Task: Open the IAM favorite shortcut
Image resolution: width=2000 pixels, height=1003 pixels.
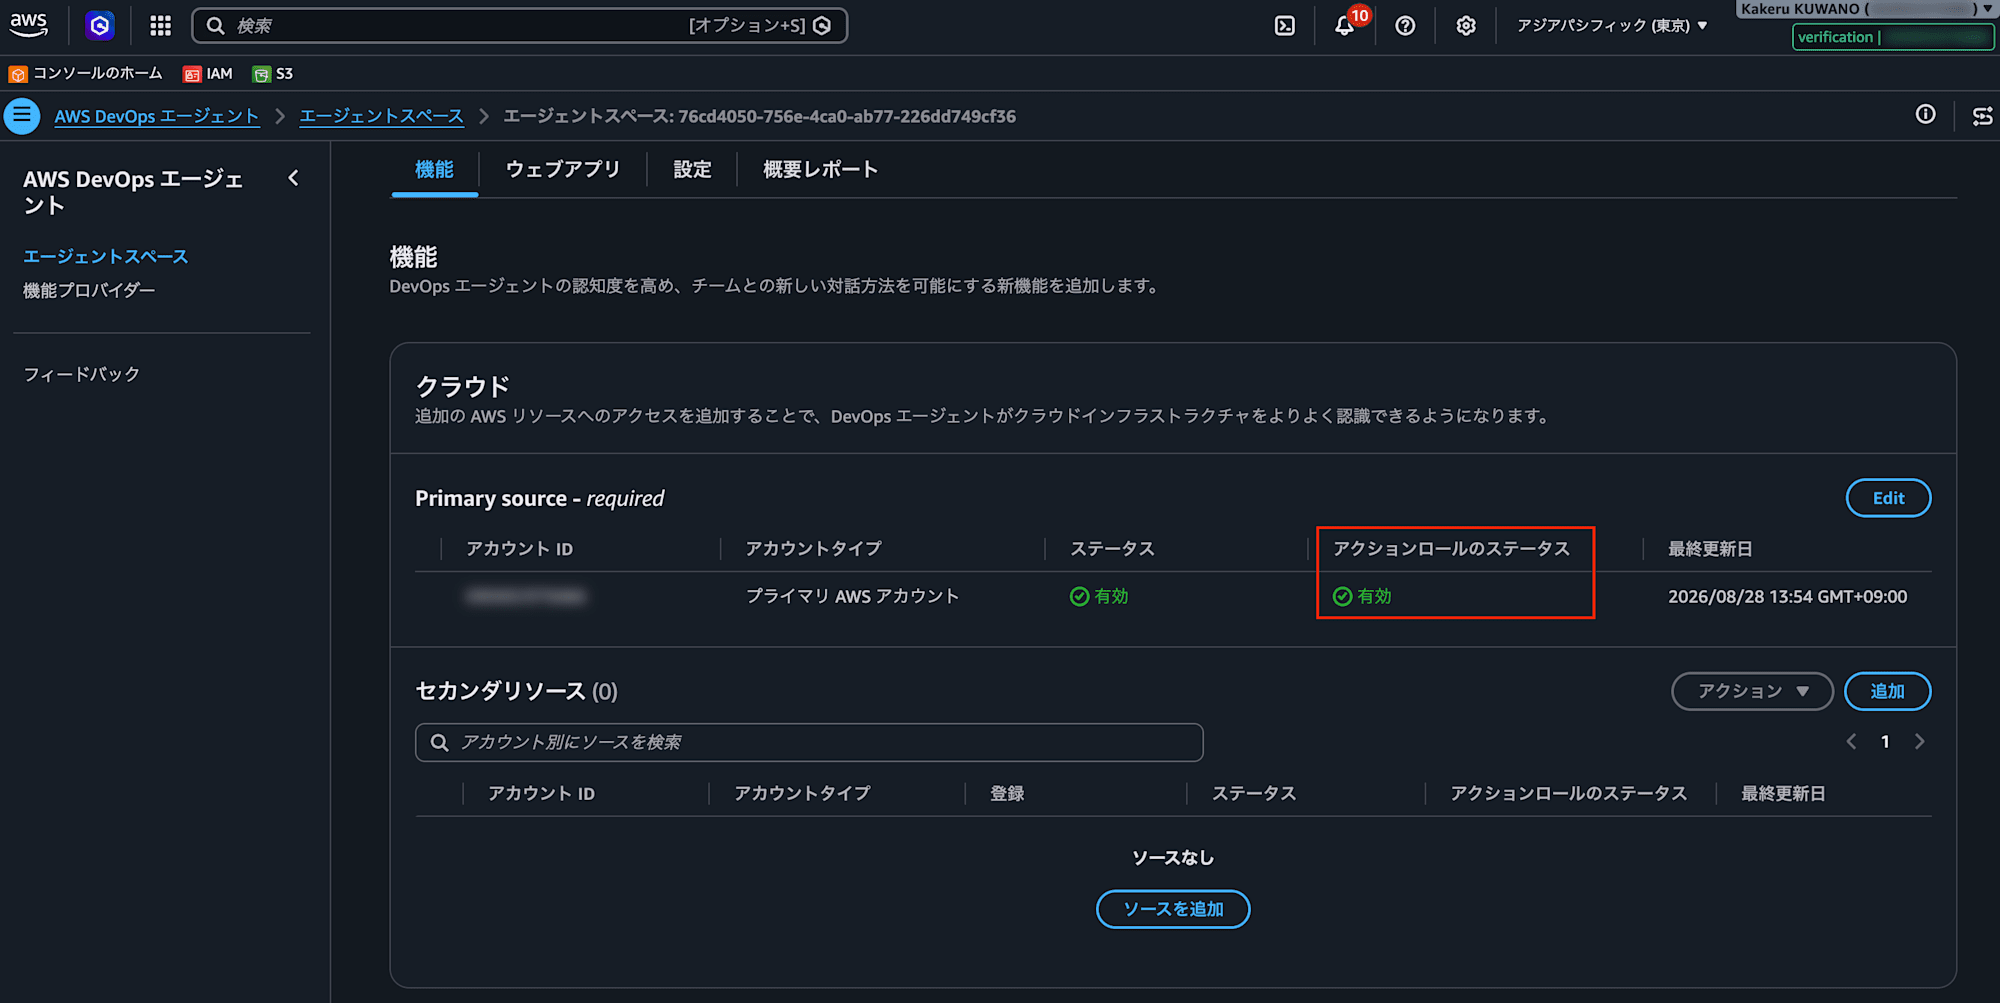Action: (x=208, y=74)
